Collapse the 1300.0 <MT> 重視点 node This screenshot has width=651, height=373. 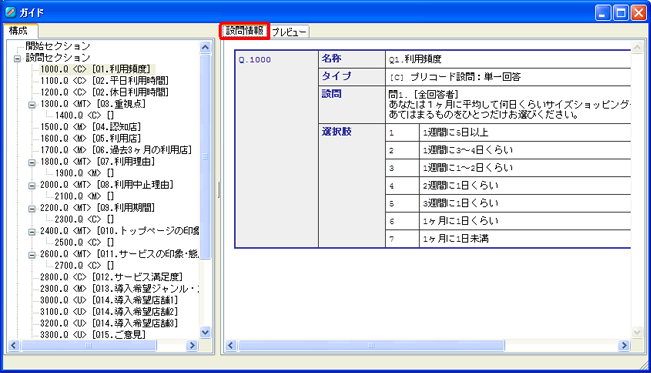(32, 105)
